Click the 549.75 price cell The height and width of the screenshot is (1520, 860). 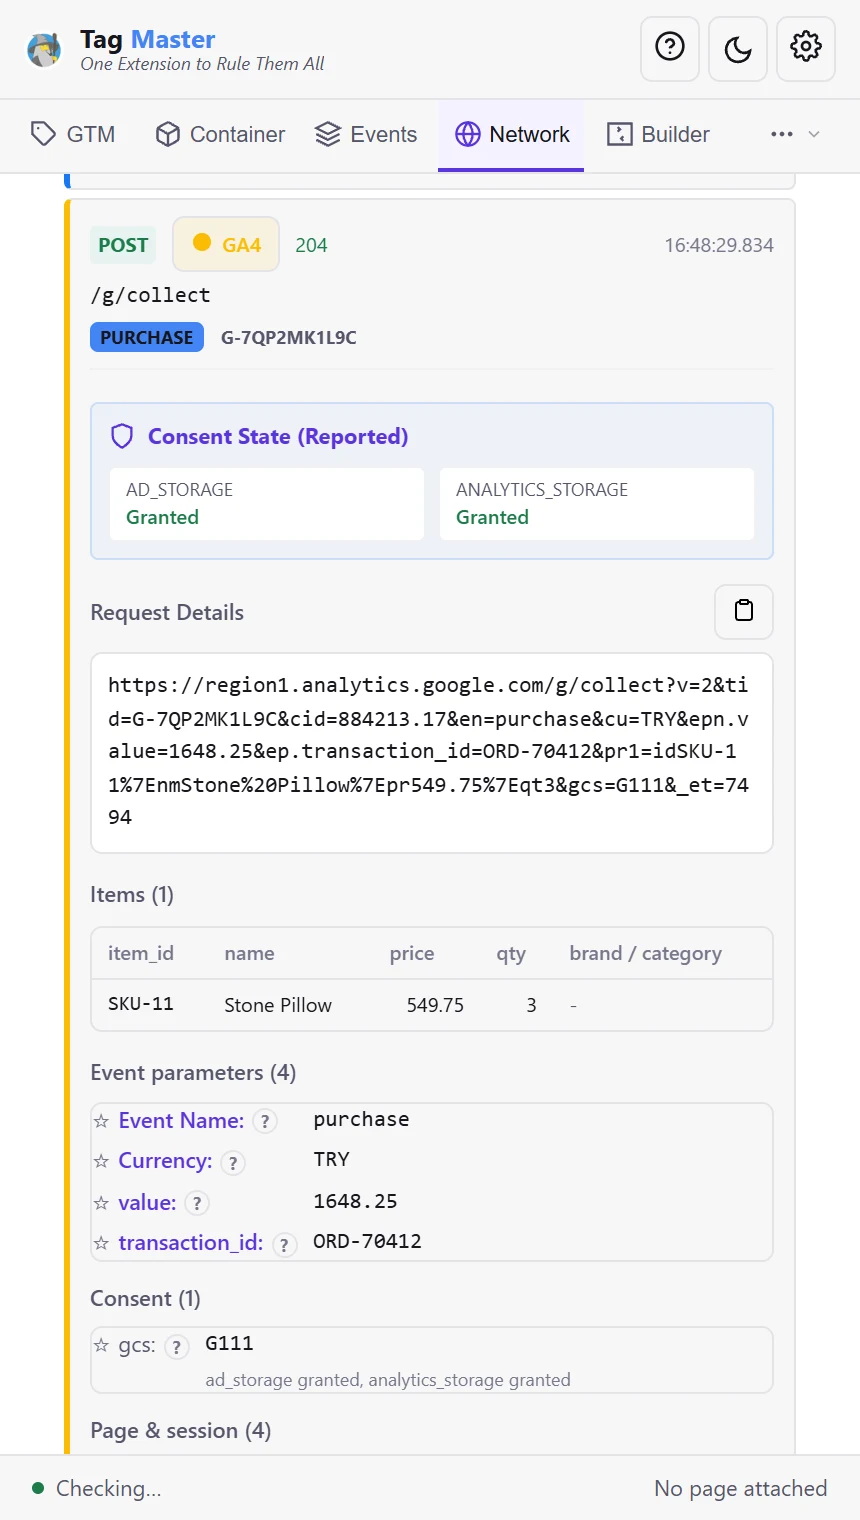(435, 1005)
